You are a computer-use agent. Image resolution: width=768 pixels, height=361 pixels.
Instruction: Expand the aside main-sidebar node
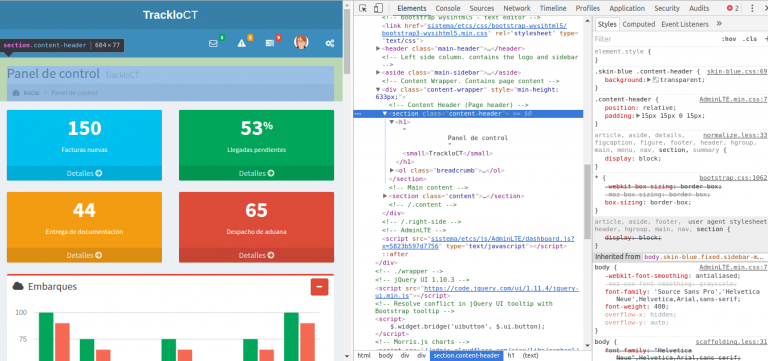click(378, 72)
